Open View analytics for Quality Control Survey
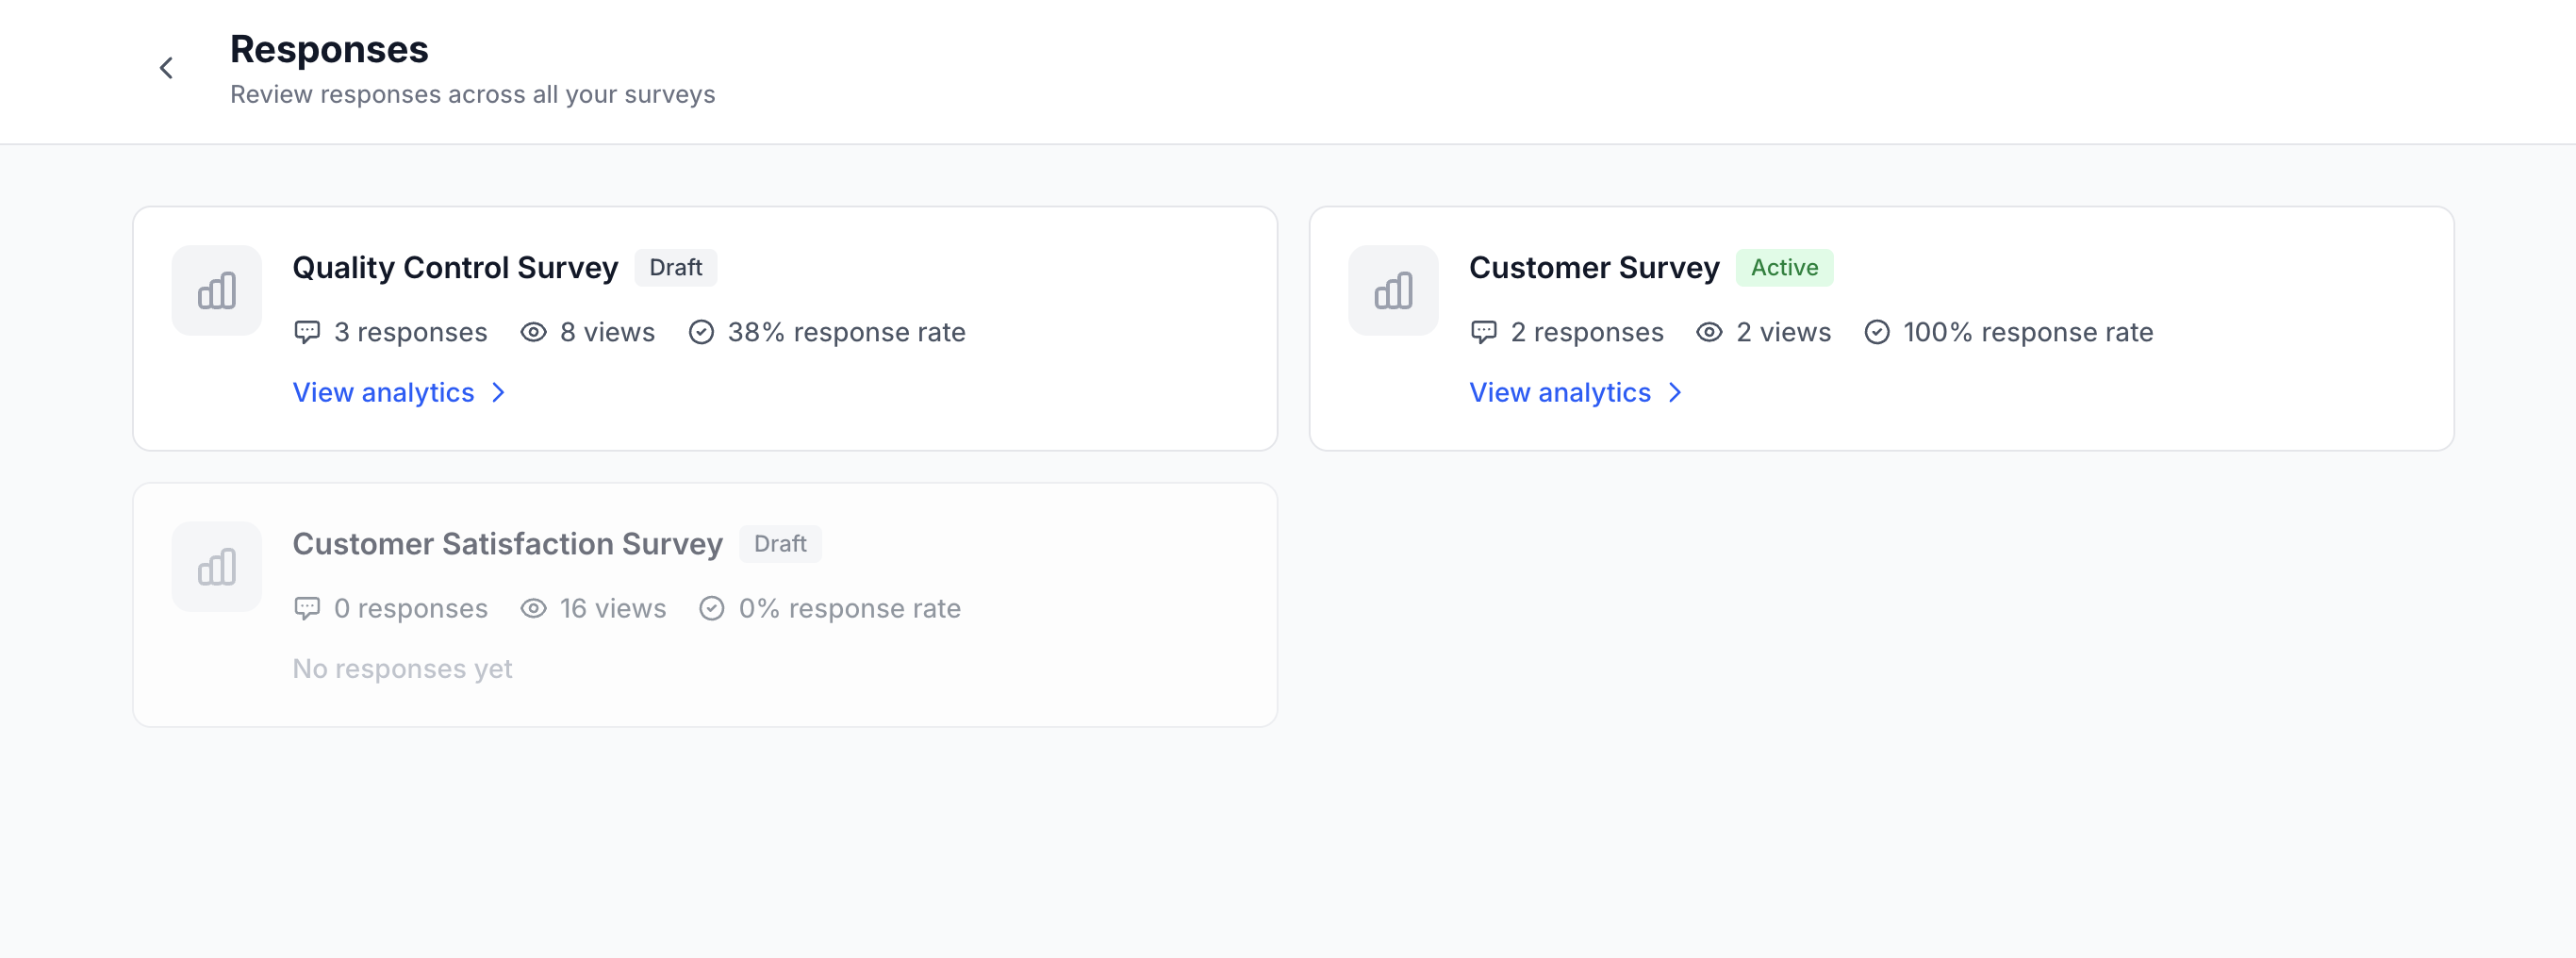Viewport: 2576px width, 958px height. coord(384,392)
